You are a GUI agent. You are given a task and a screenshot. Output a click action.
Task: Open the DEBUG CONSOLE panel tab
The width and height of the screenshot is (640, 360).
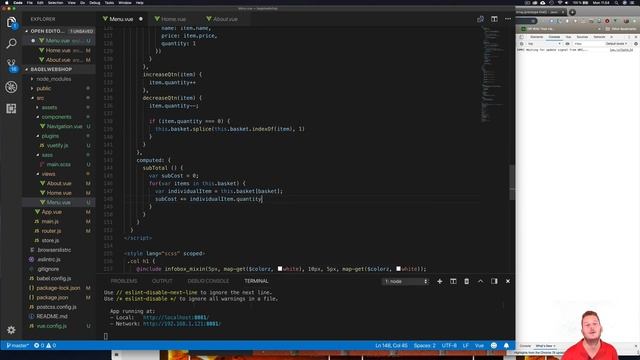click(x=208, y=281)
